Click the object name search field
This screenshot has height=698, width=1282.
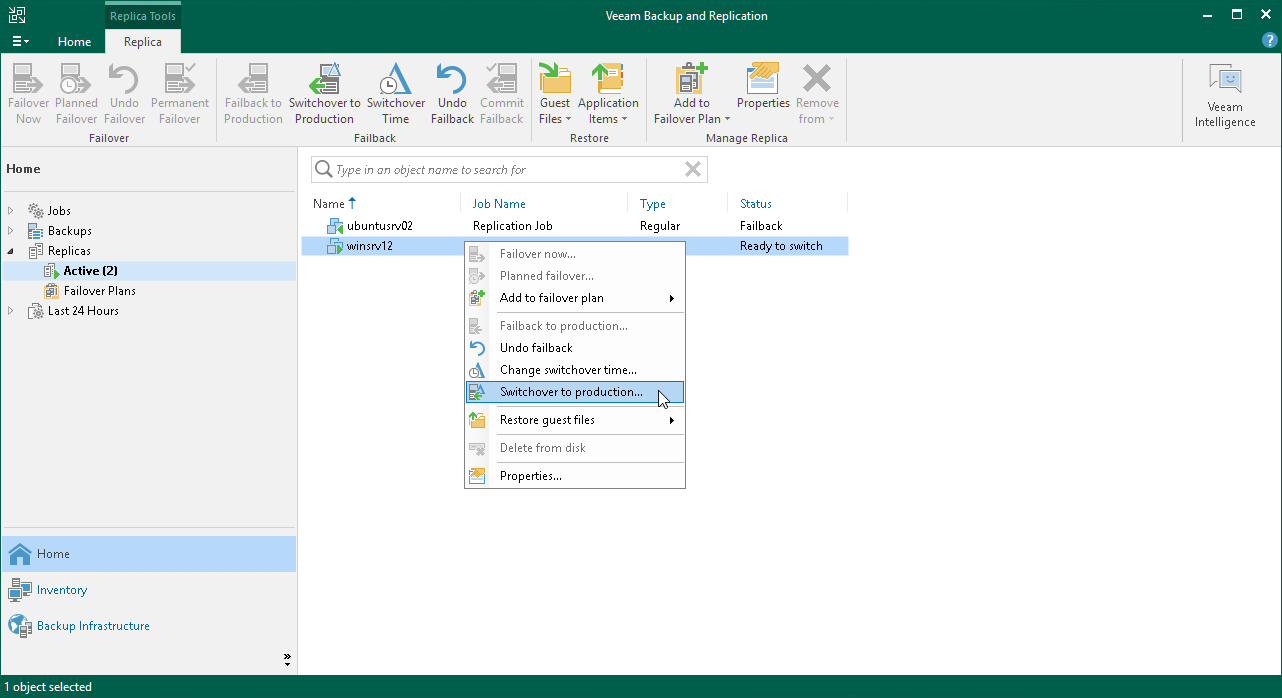(x=508, y=170)
